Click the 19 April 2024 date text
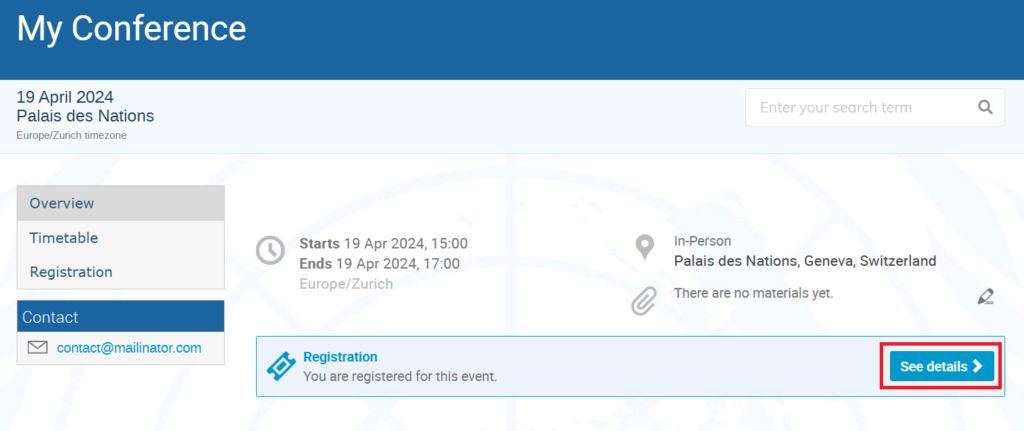The image size is (1024, 431). (x=65, y=97)
